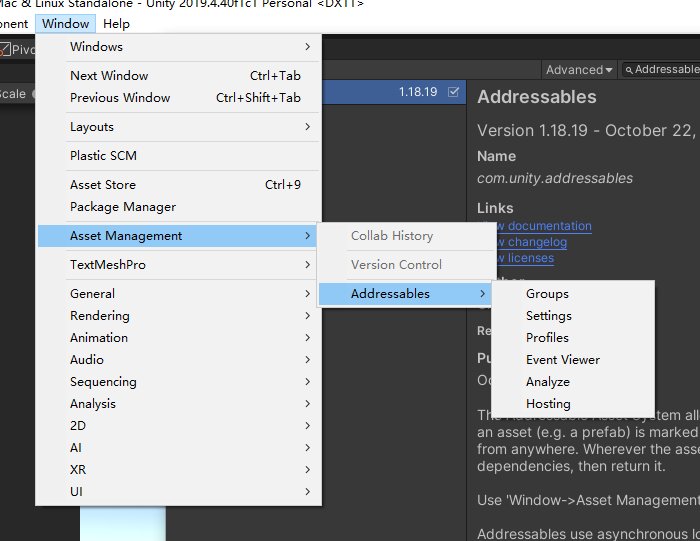Open the Window menu
Image resolution: width=700 pixels, height=541 pixels.
(x=66, y=24)
